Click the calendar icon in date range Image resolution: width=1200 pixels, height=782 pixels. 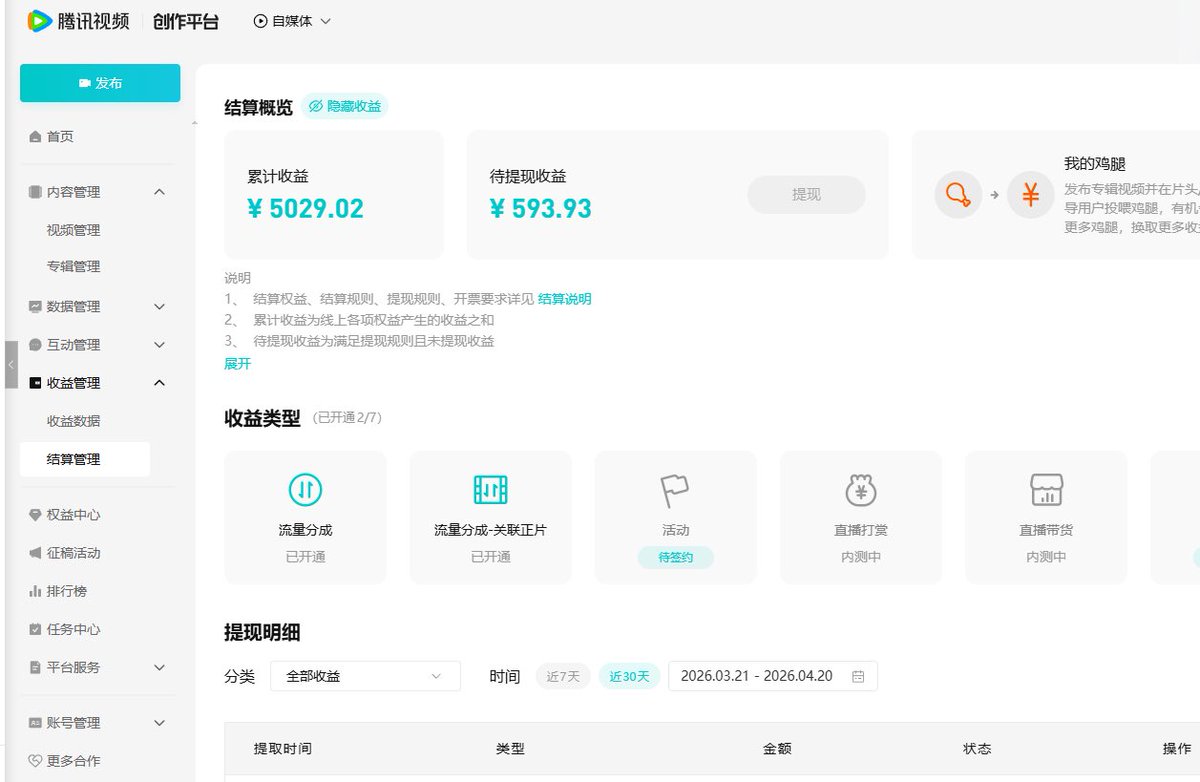[858, 677]
